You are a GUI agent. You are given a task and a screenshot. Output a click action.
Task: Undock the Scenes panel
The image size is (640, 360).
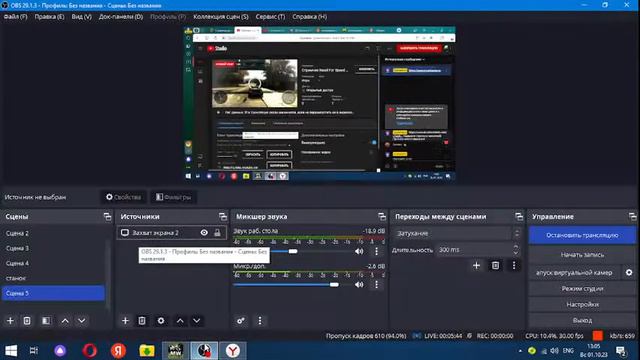pyautogui.click(x=107, y=217)
